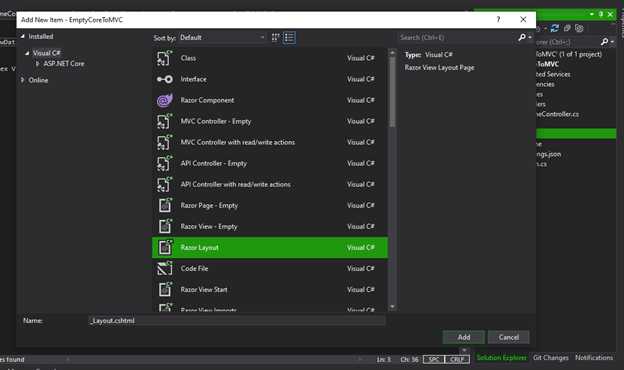This screenshot has width=624, height=370.
Task: Click the Code File template icon
Action: point(164,269)
